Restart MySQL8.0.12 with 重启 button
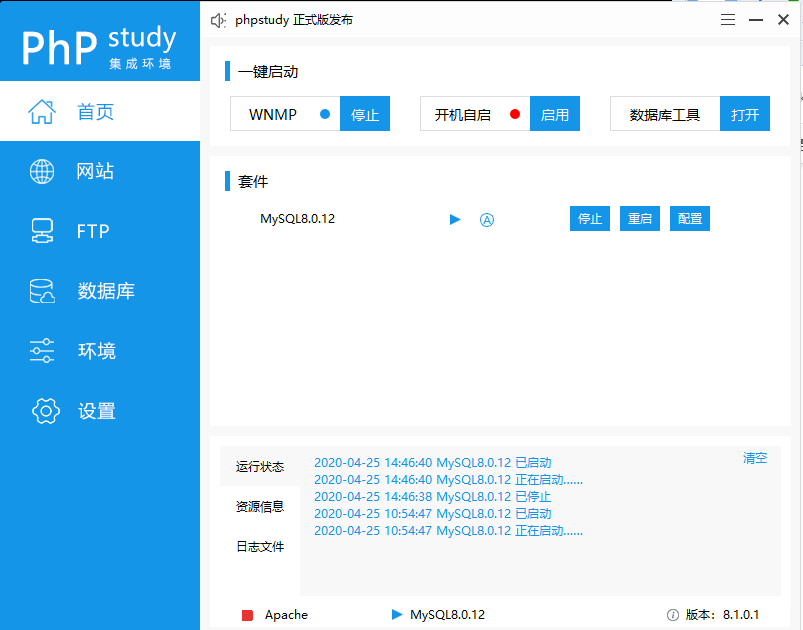 point(640,219)
